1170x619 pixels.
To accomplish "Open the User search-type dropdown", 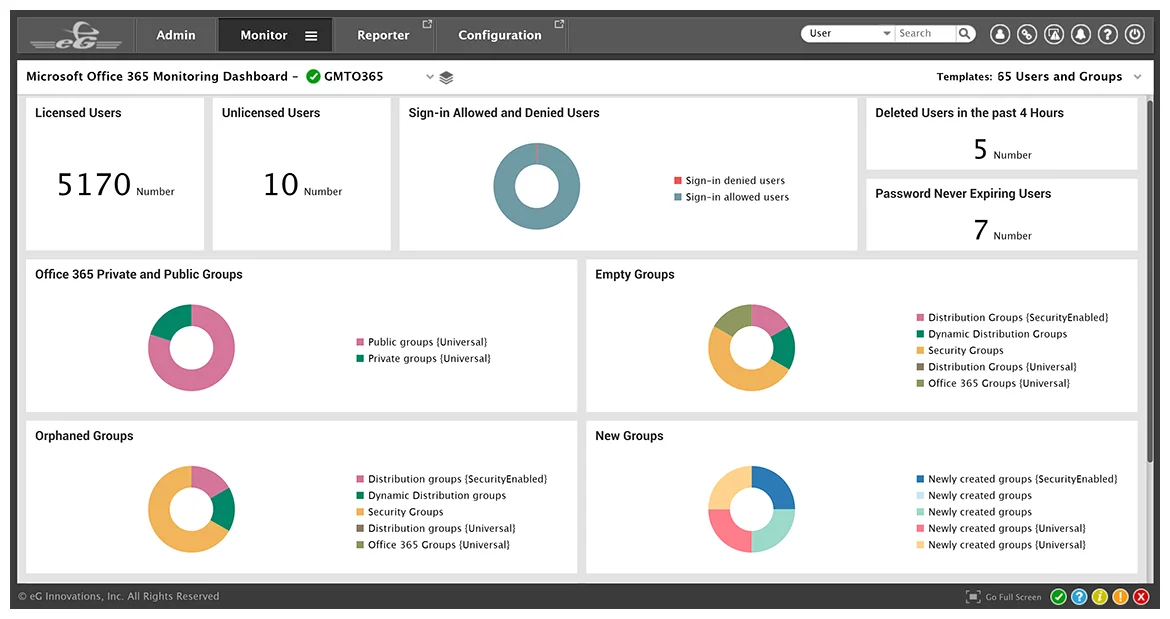I will (x=848, y=34).
